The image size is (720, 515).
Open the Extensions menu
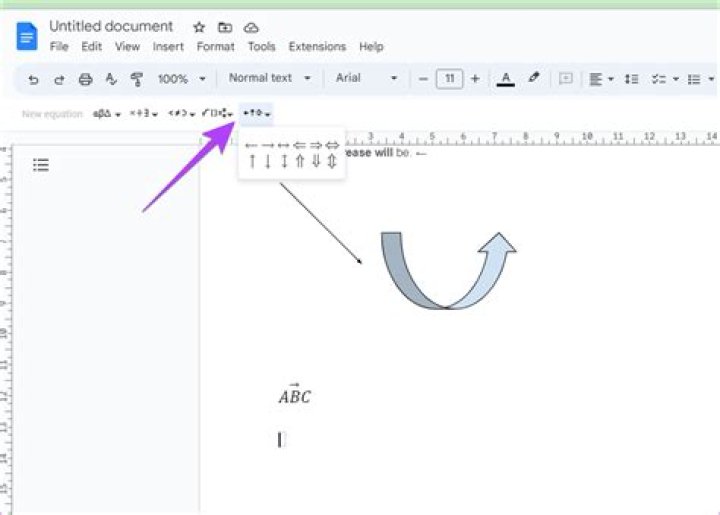(x=317, y=46)
